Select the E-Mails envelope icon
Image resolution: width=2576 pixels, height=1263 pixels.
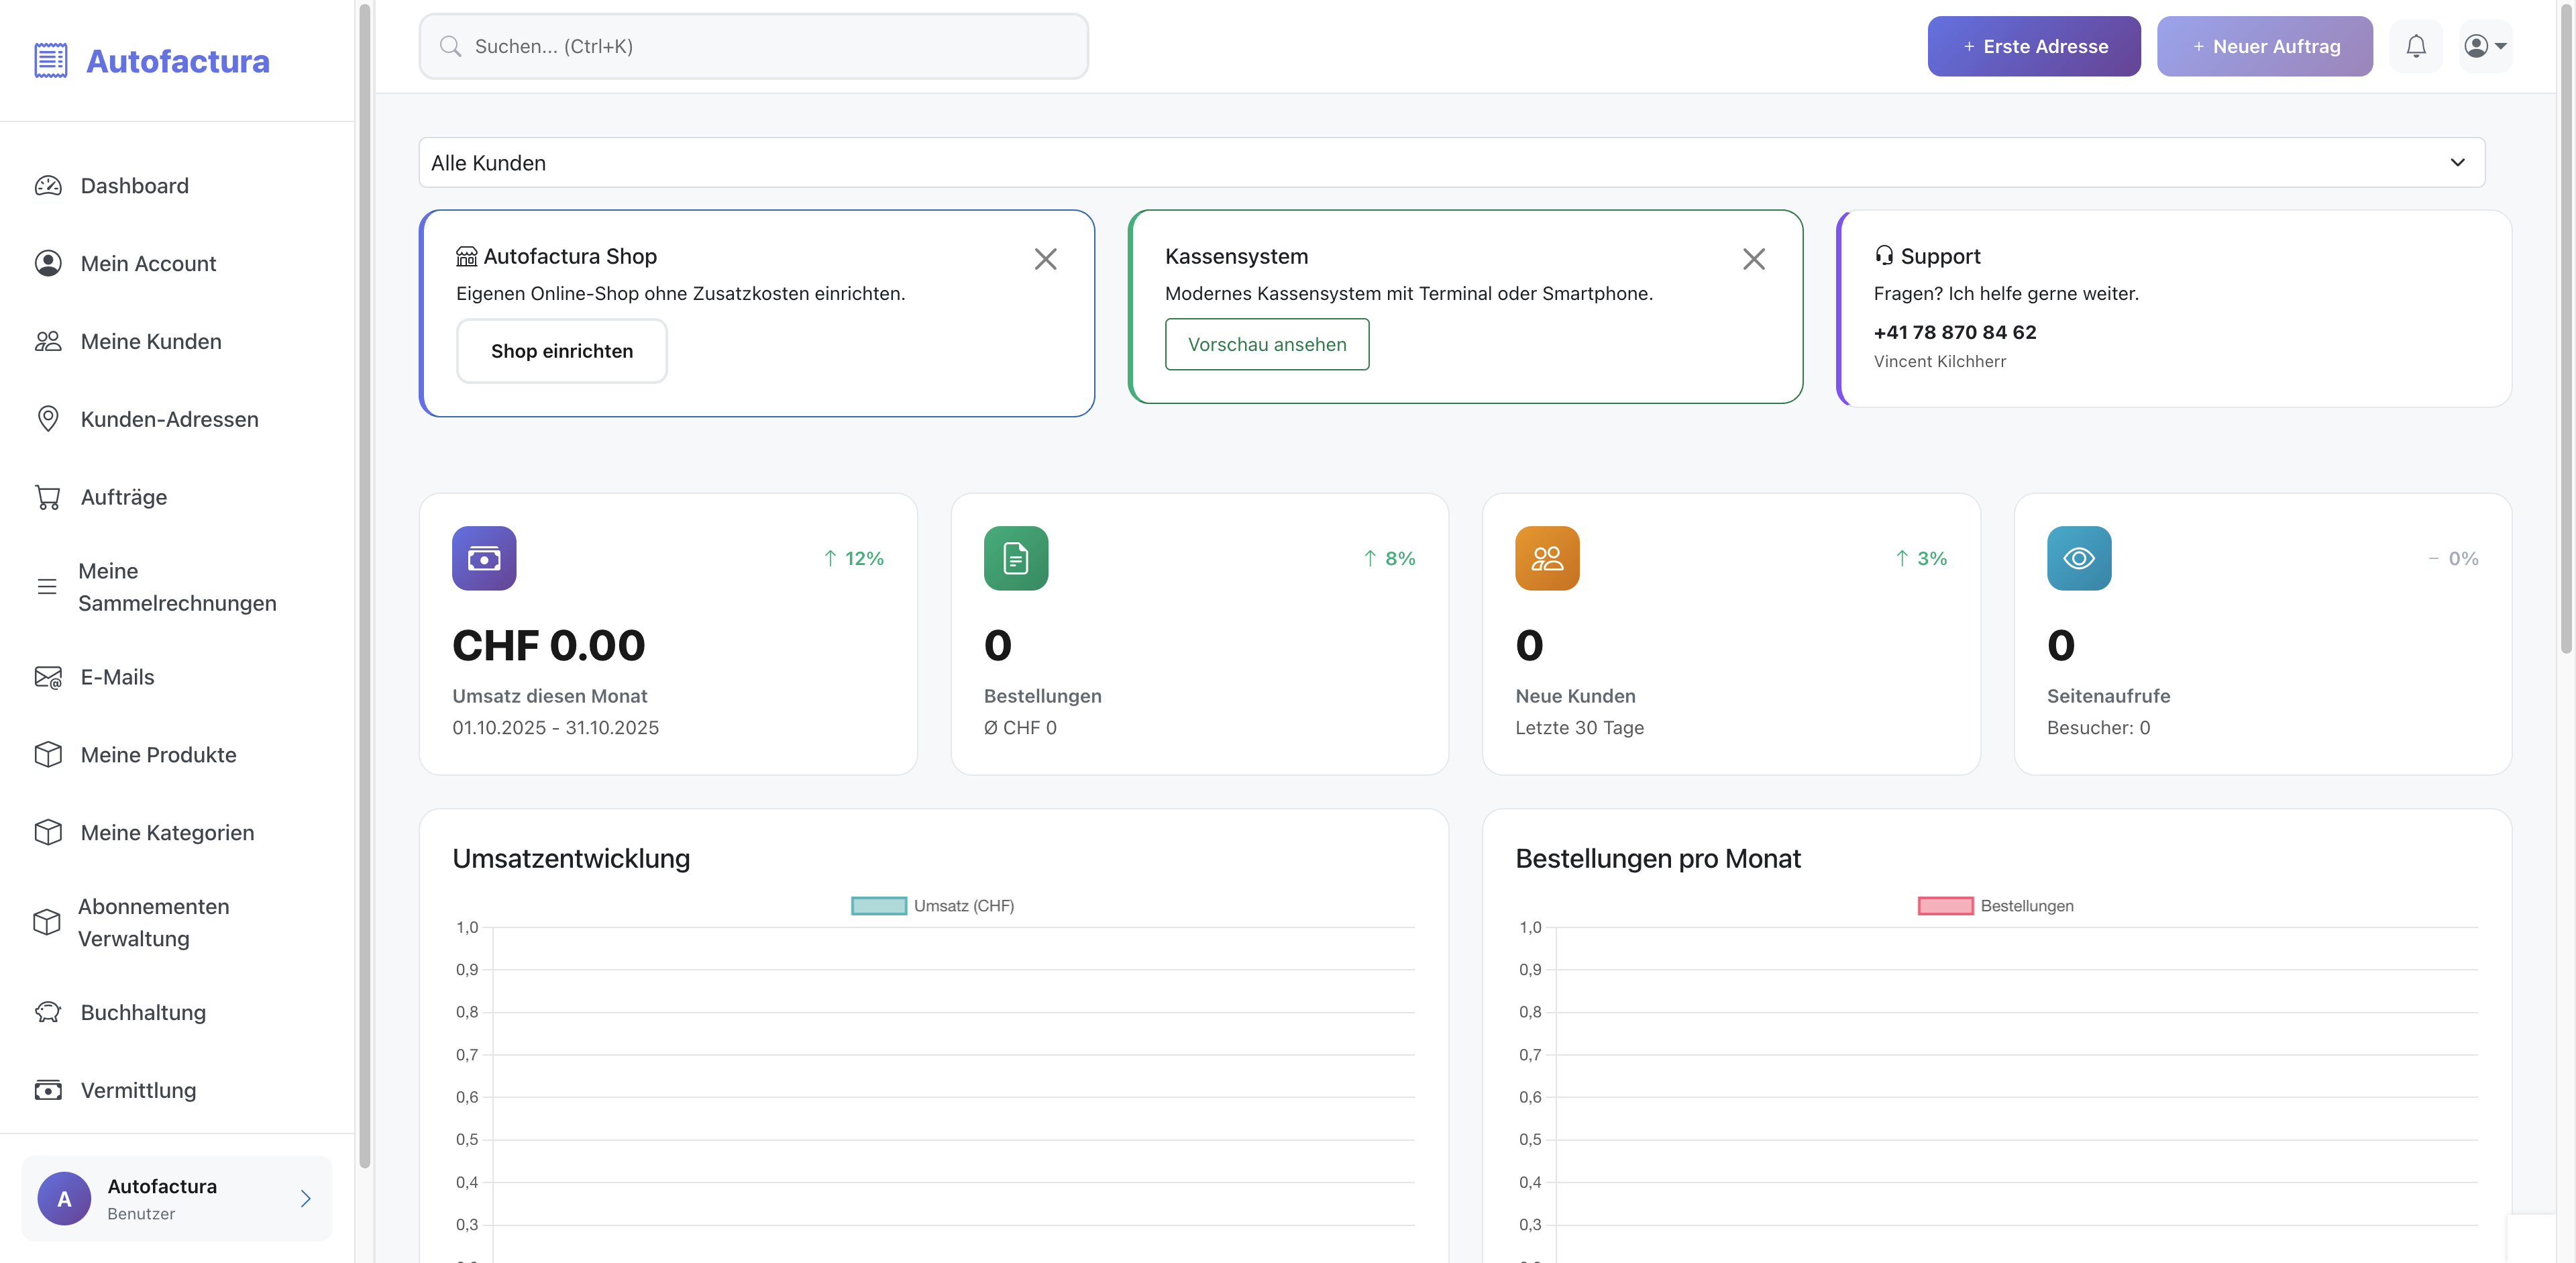[x=48, y=677]
